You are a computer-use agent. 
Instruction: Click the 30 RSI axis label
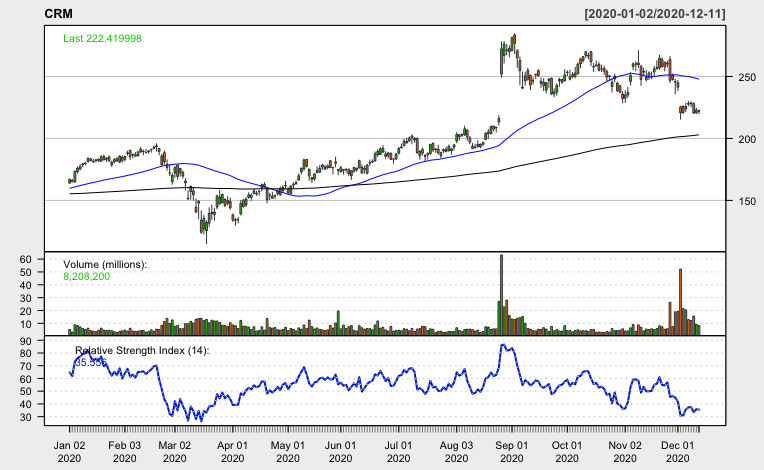point(26,417)
